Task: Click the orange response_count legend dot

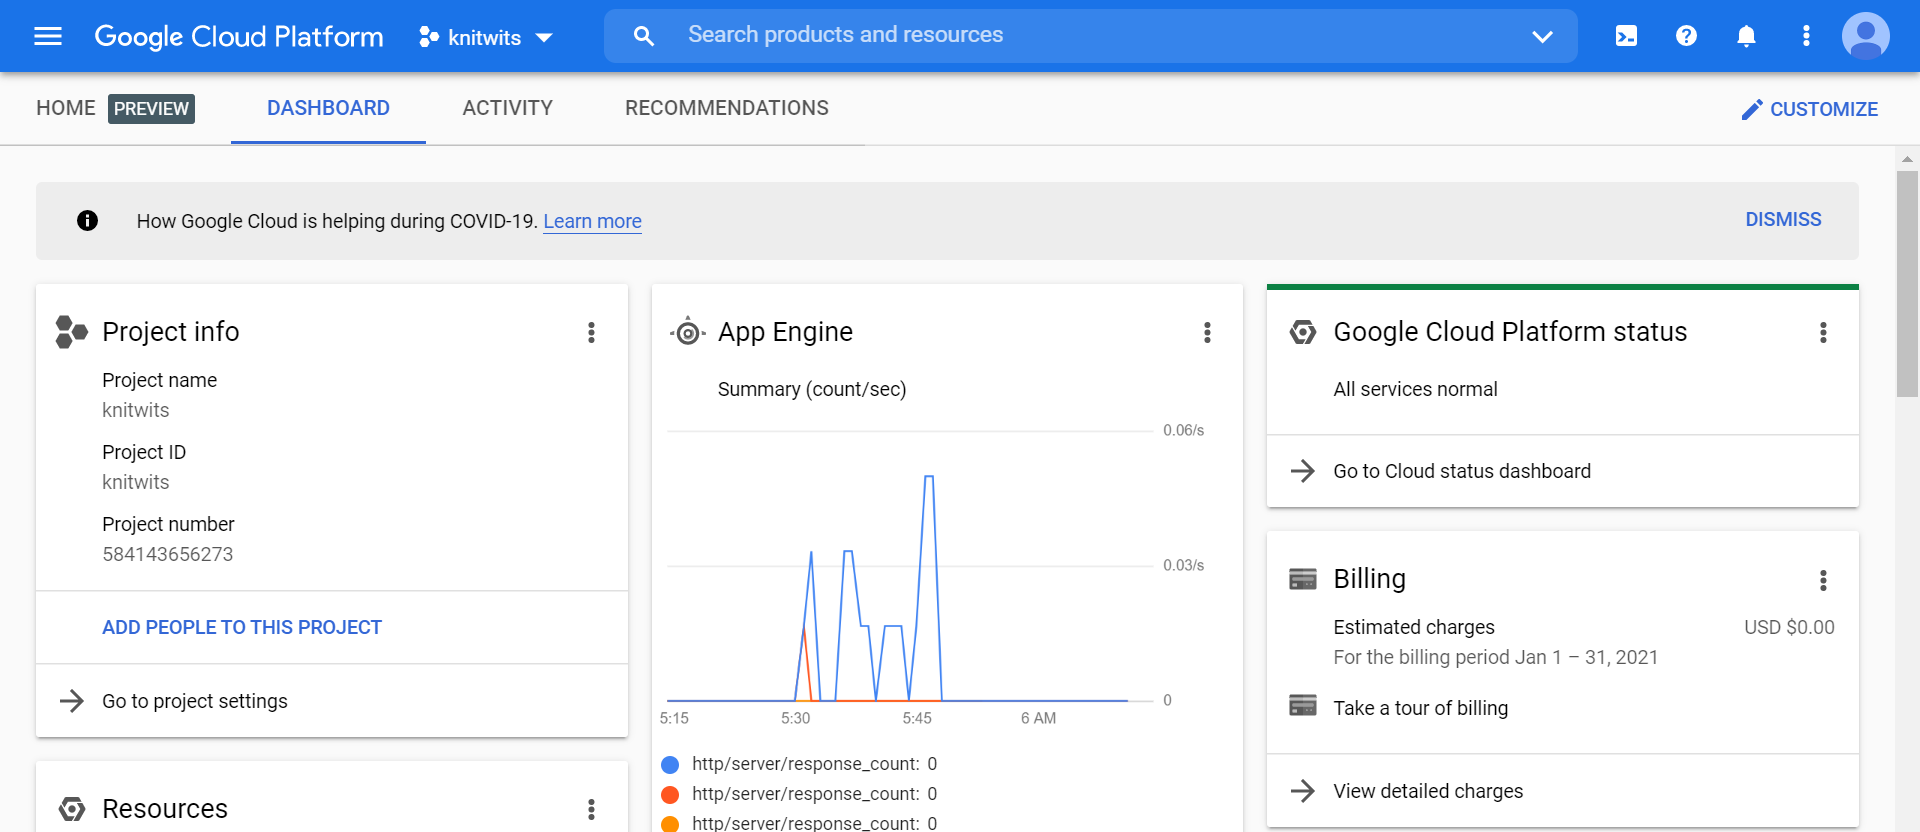Action: click(x=670, y=823)
